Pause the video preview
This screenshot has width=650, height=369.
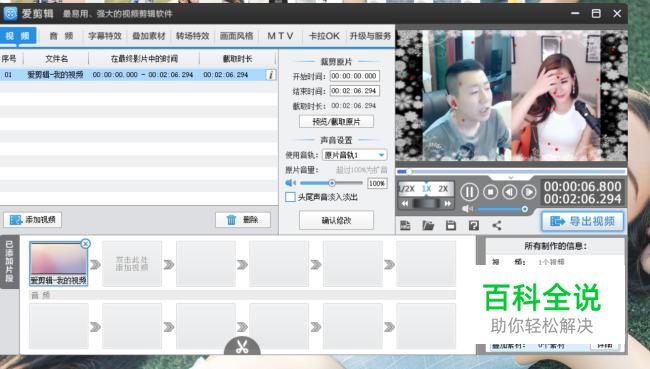469,192
